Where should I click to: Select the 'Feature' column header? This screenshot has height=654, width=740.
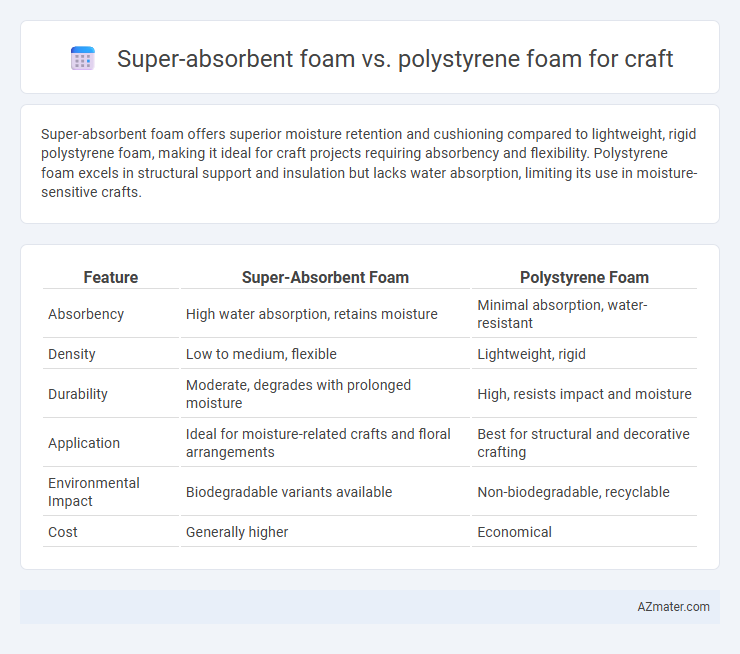[110, 277]
